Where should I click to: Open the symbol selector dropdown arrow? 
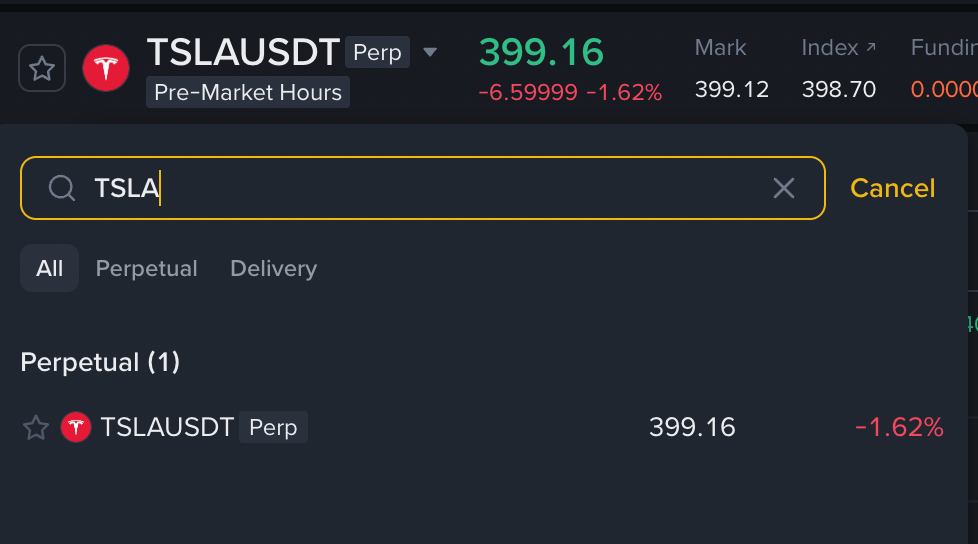tap(430, 52)
